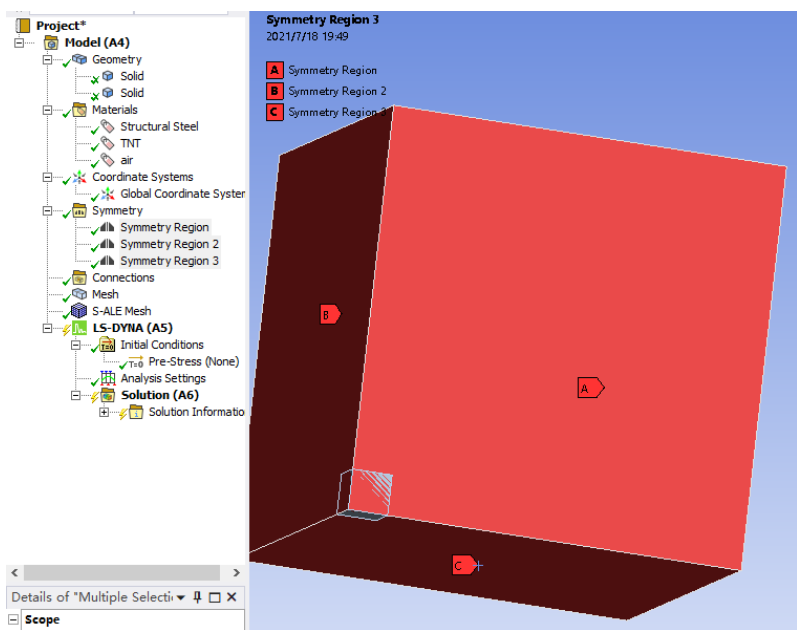Click the Connections folder icon

80,278
